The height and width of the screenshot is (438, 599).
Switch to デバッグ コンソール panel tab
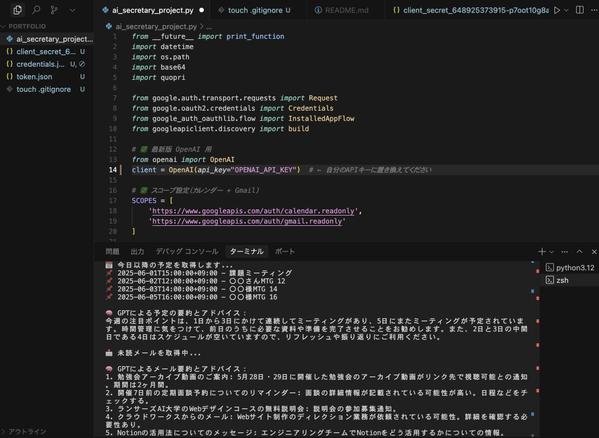tap(187, 252)
